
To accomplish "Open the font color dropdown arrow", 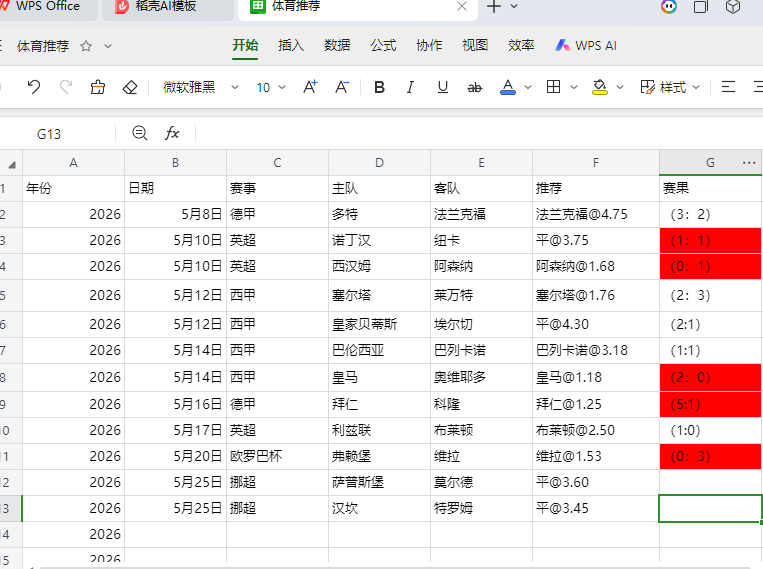I will [x=528, y=88].
